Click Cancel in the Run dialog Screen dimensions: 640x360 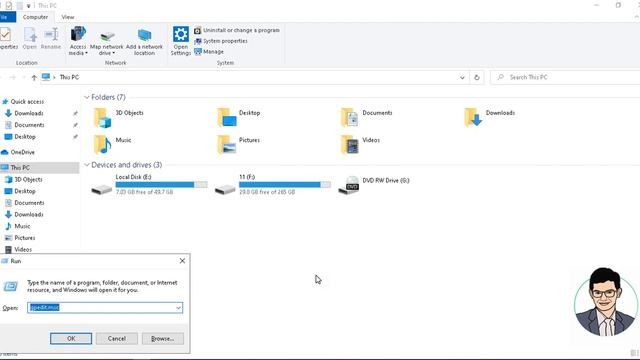click(117, 338)
